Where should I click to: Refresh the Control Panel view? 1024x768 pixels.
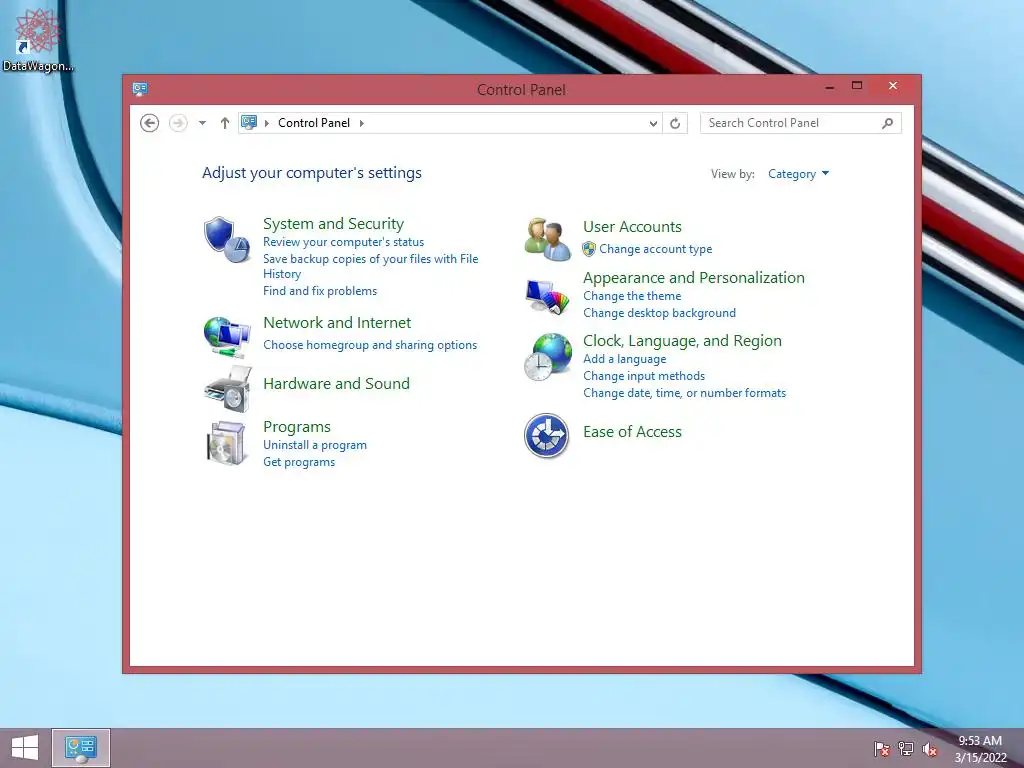click(x=675, y=123)
